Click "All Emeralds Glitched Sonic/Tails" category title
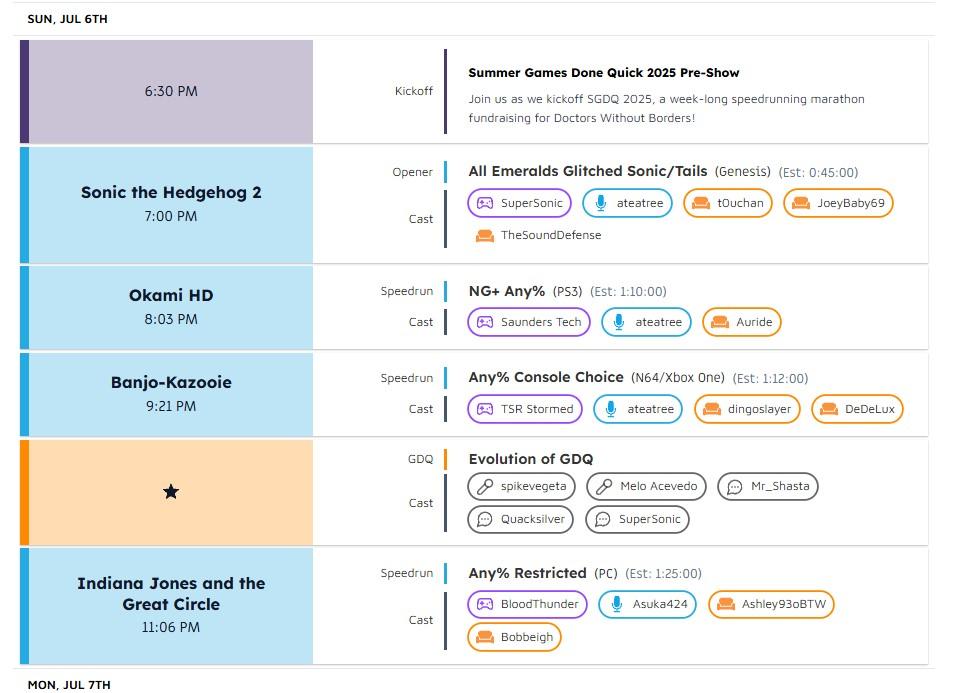This screenshot has height=693, width=978. (x=588, y=172)
